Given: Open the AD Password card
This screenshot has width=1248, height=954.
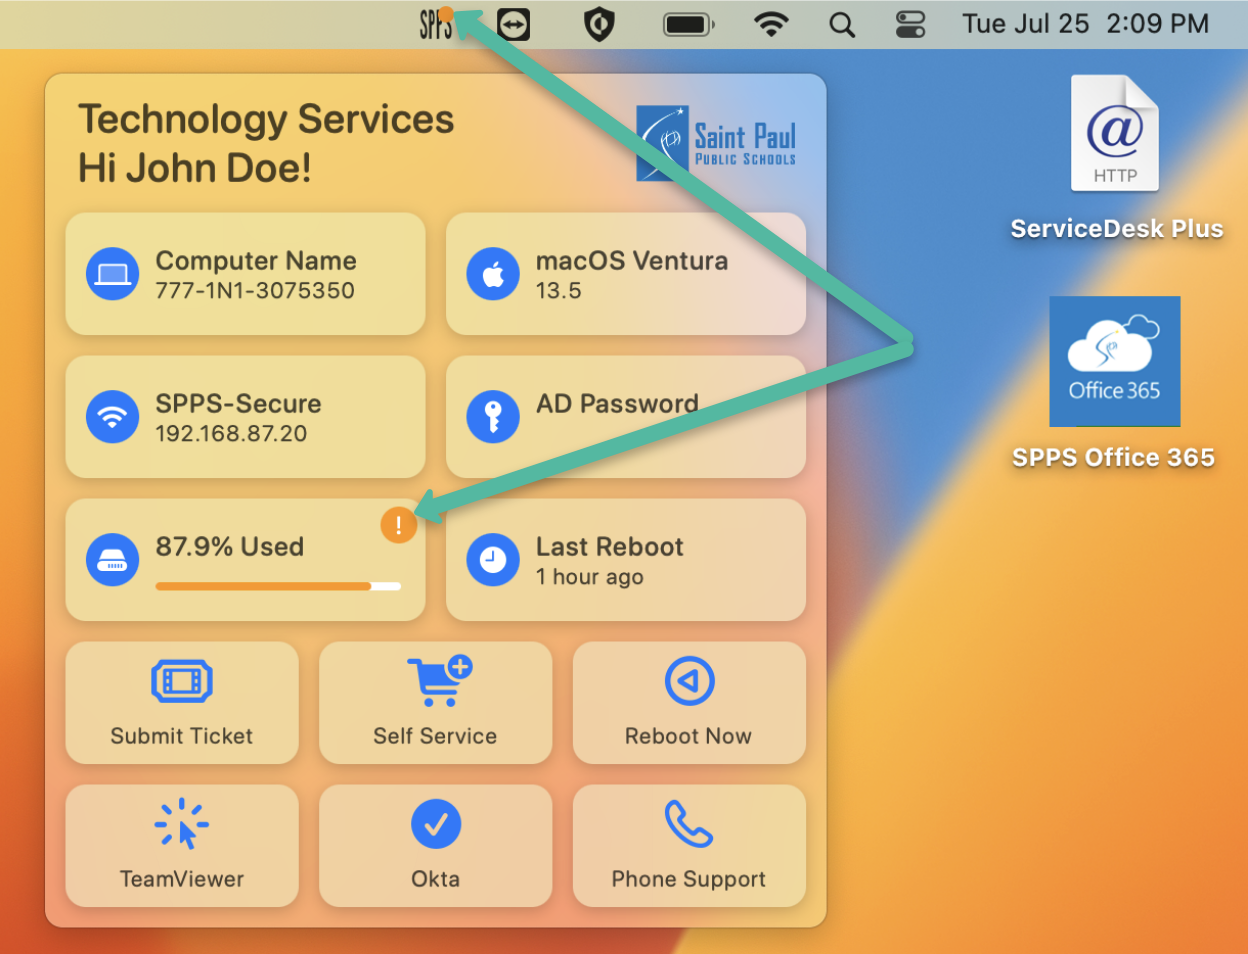Looking at the screenshot, I should pos(626,417).
